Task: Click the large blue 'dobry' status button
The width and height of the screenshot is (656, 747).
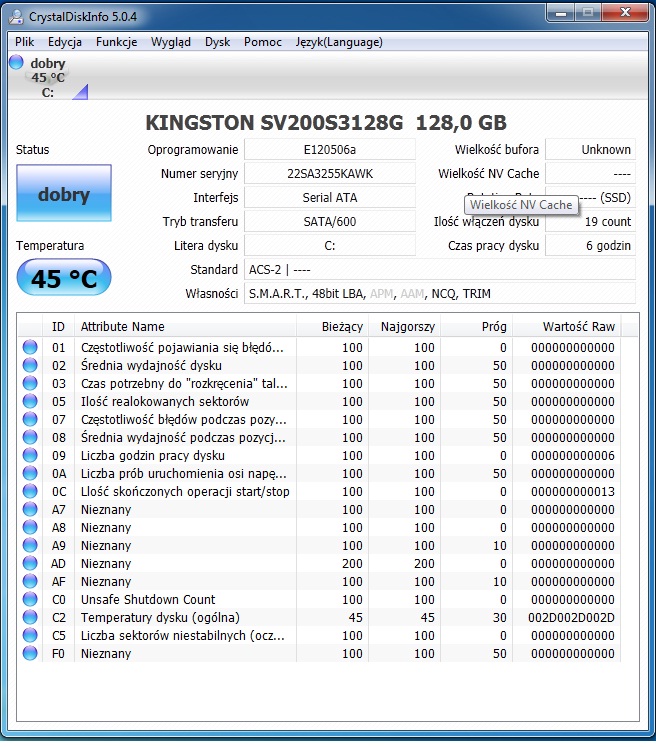Action: click(x=64, y=193)
